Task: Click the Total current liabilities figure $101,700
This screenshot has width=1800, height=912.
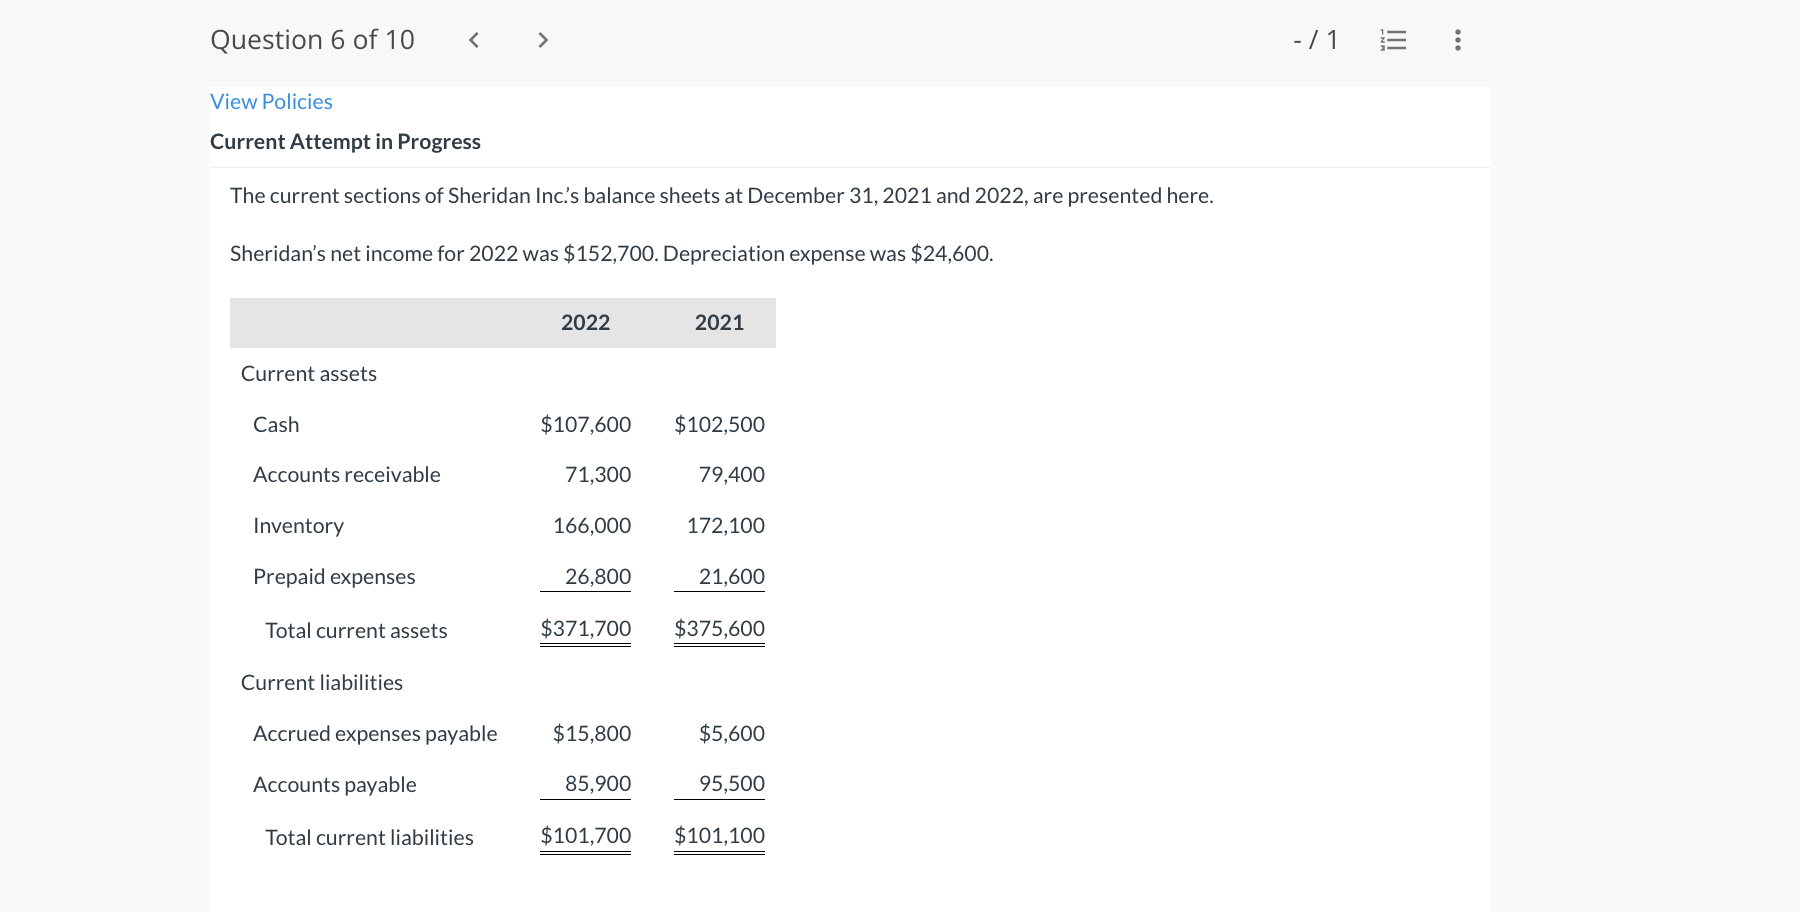Action: pyautogui.click(x=585, y=835)
